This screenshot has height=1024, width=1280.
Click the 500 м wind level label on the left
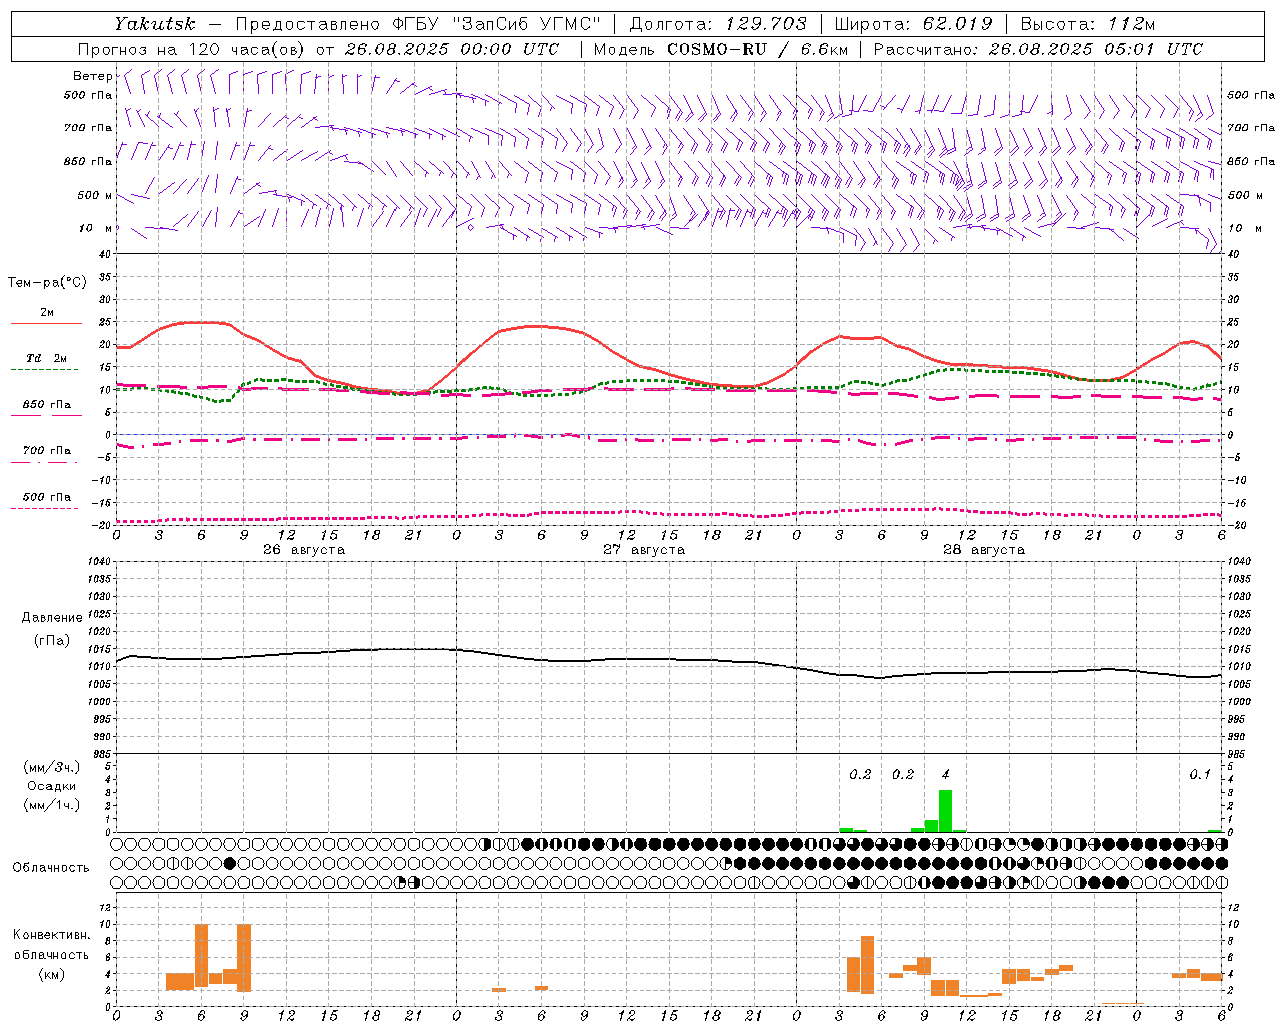(x=95, y=195)
